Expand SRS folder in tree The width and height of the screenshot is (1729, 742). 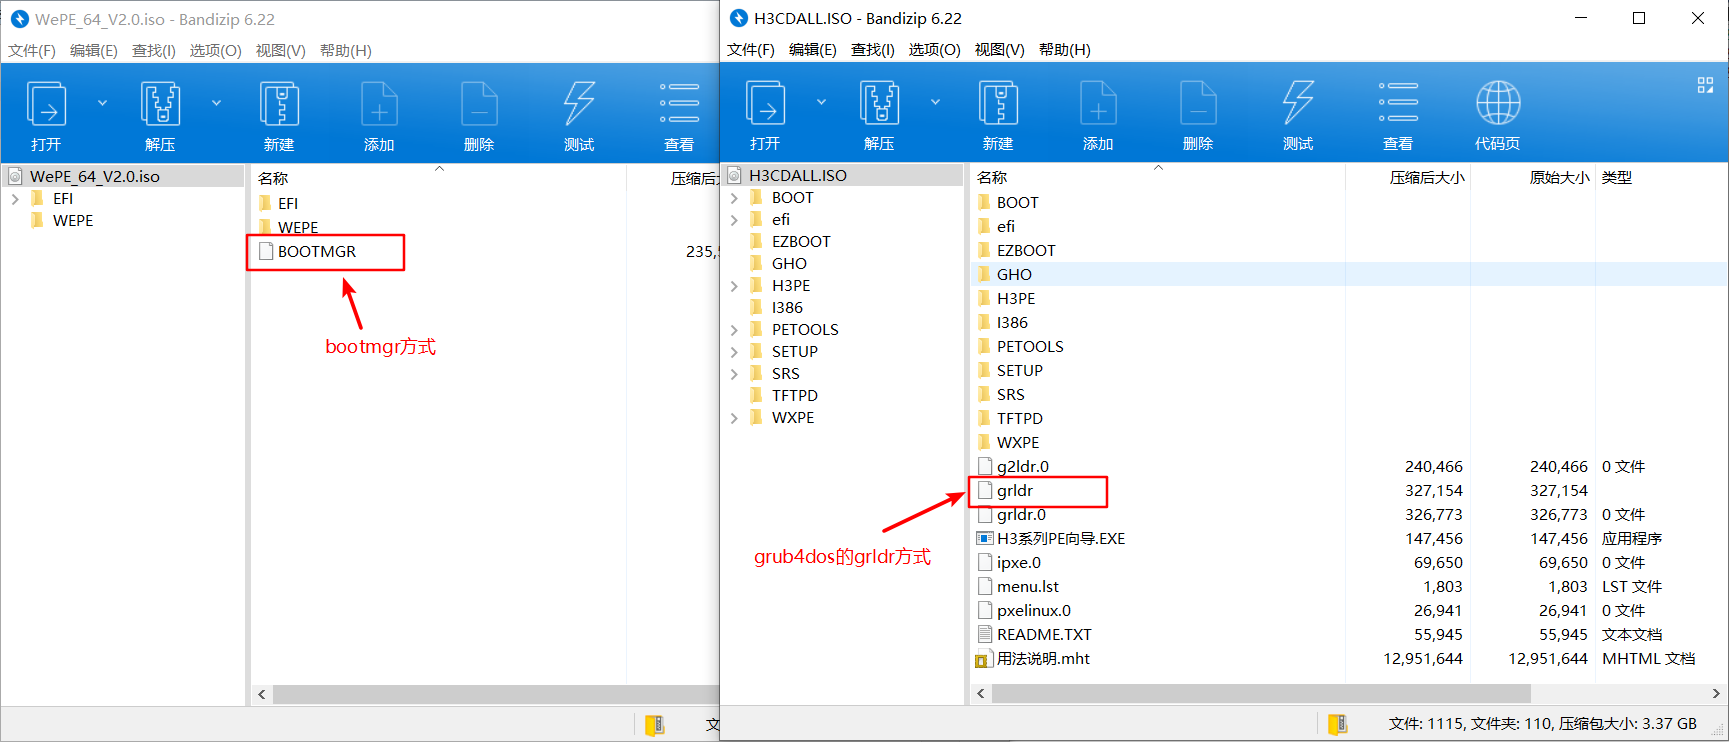pos(734,374)
